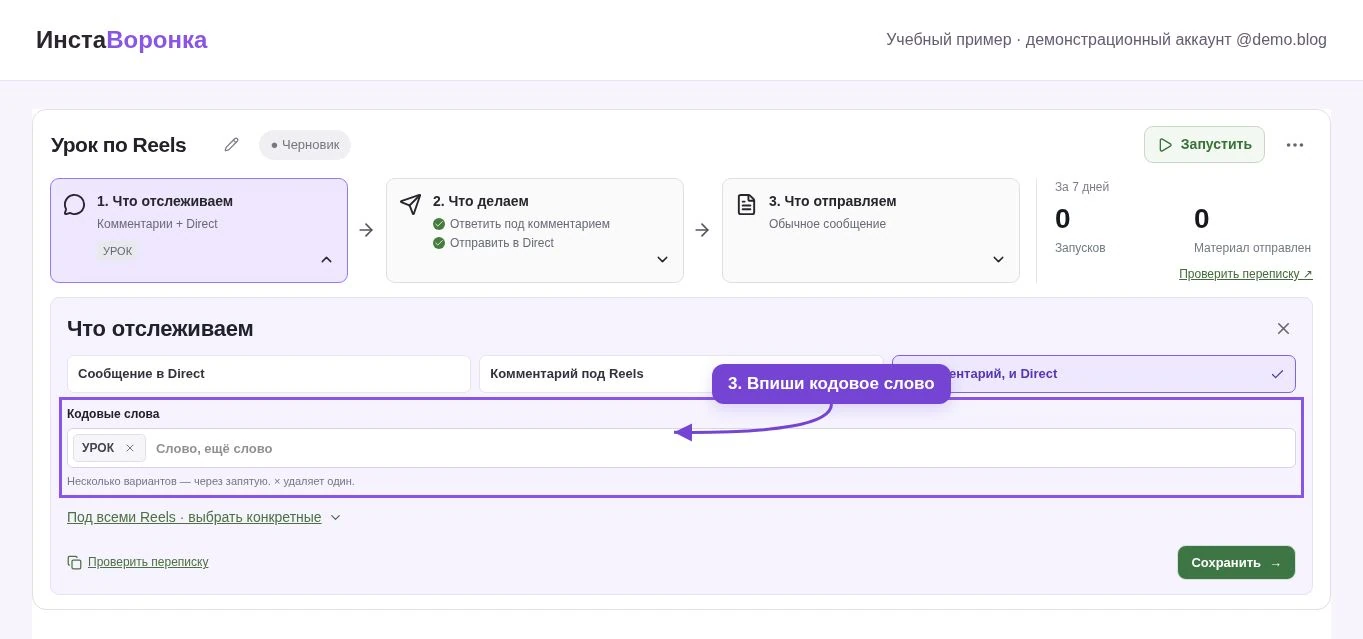Click the copy icon beside Проверить переписку
The height and width of the screenshot is (639, 1363).
[75, 563]
